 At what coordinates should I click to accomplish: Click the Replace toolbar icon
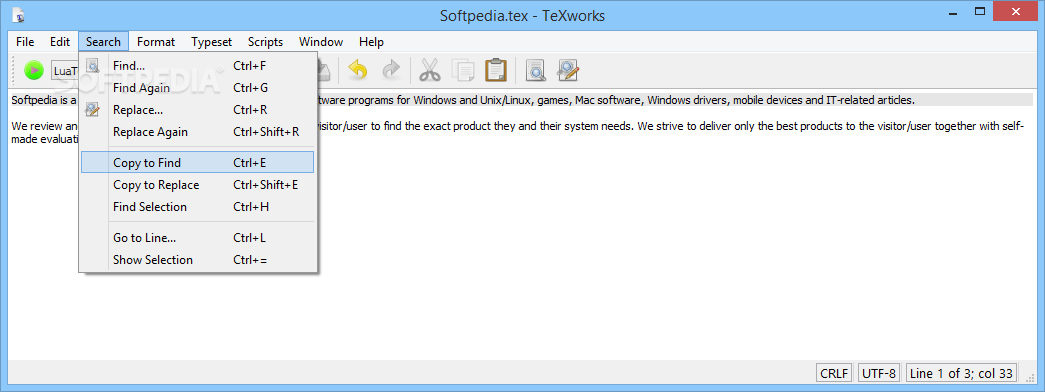568,69
